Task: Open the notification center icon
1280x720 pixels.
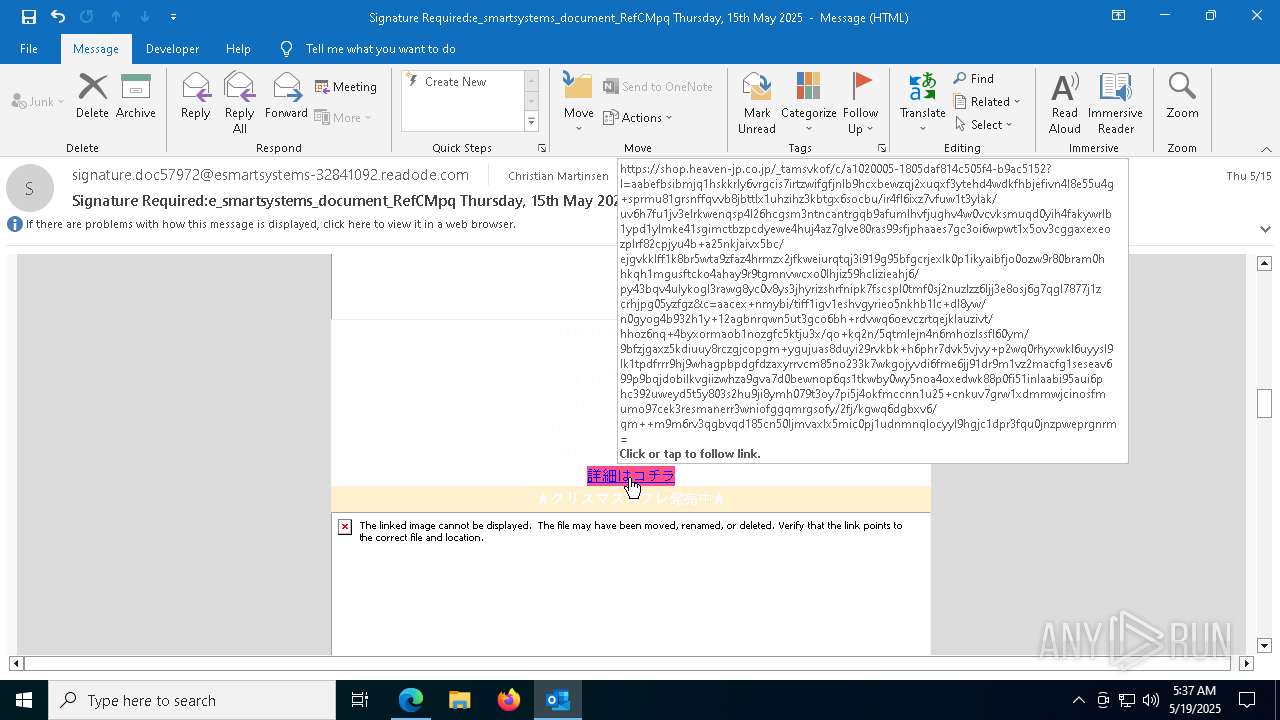Action: coord(1247,700)
